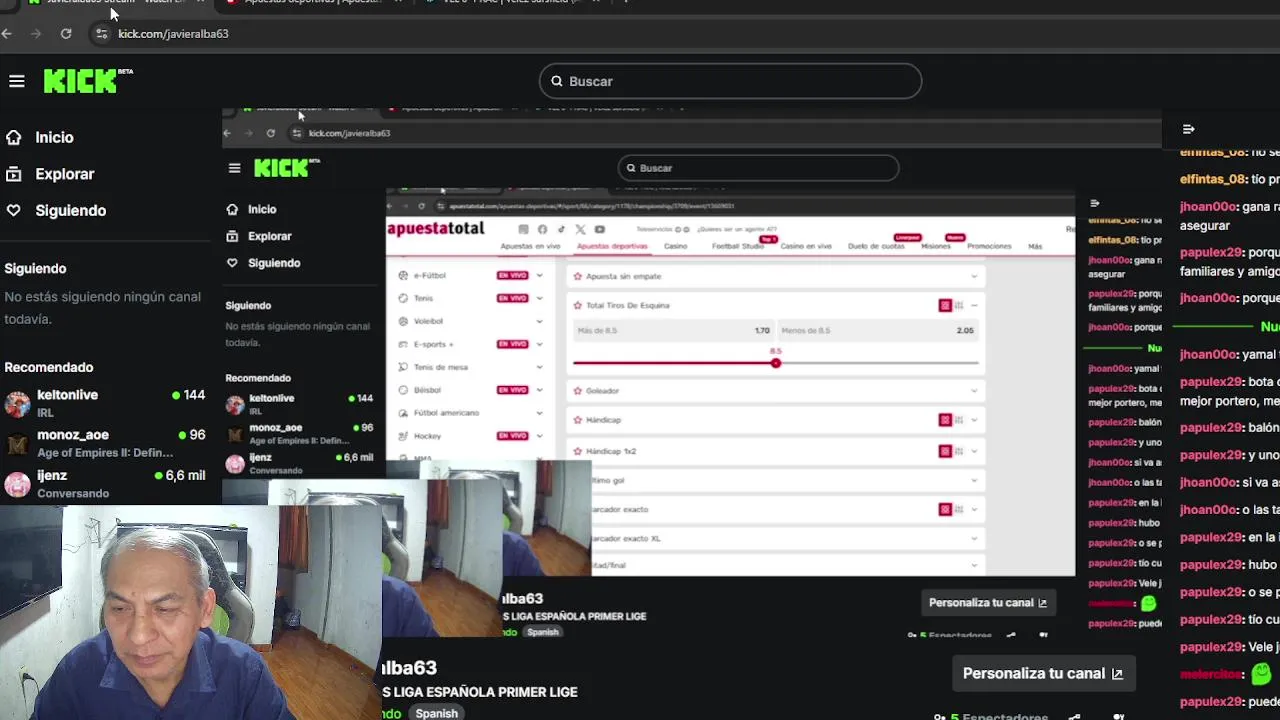
Task: Click keltonlive avatar in outer Recomendado list
Action: (x=17, y=403)
